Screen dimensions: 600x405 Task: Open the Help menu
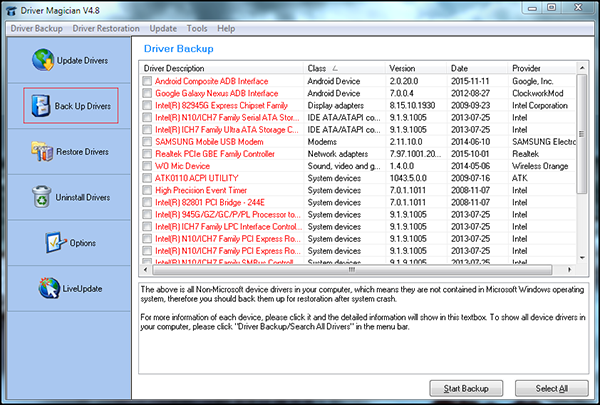coord(226,28)
